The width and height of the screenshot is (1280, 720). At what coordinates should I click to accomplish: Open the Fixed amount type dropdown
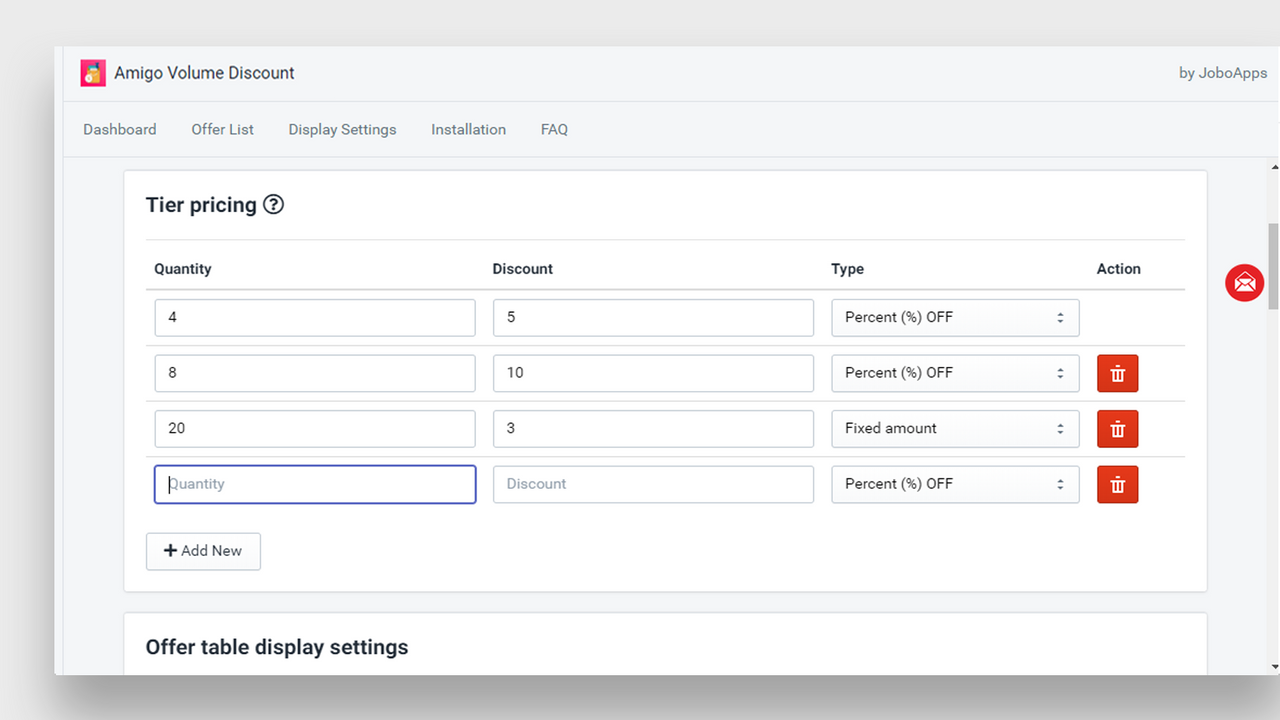(x=954, y=429)
